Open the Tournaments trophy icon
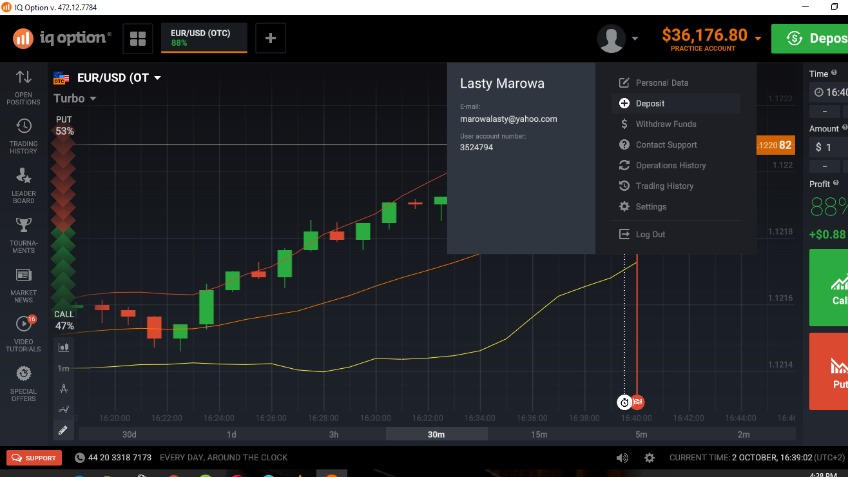 coord(24,233)
